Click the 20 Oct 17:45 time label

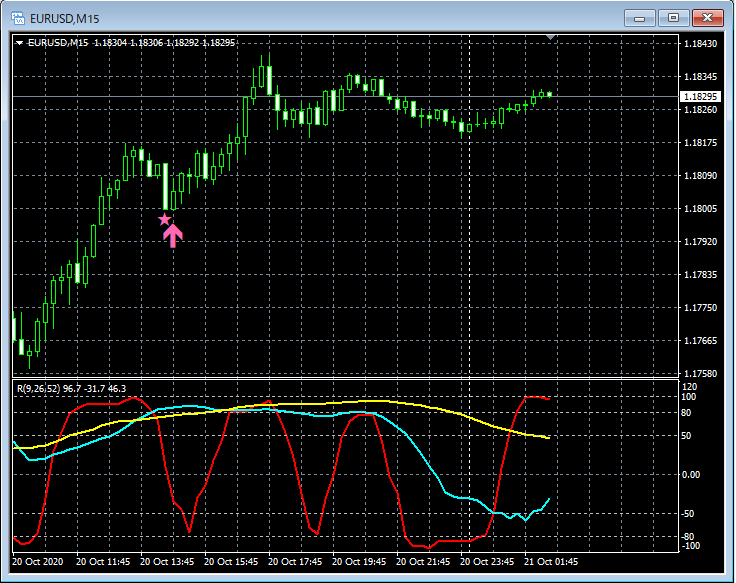(x=295, y=562)
